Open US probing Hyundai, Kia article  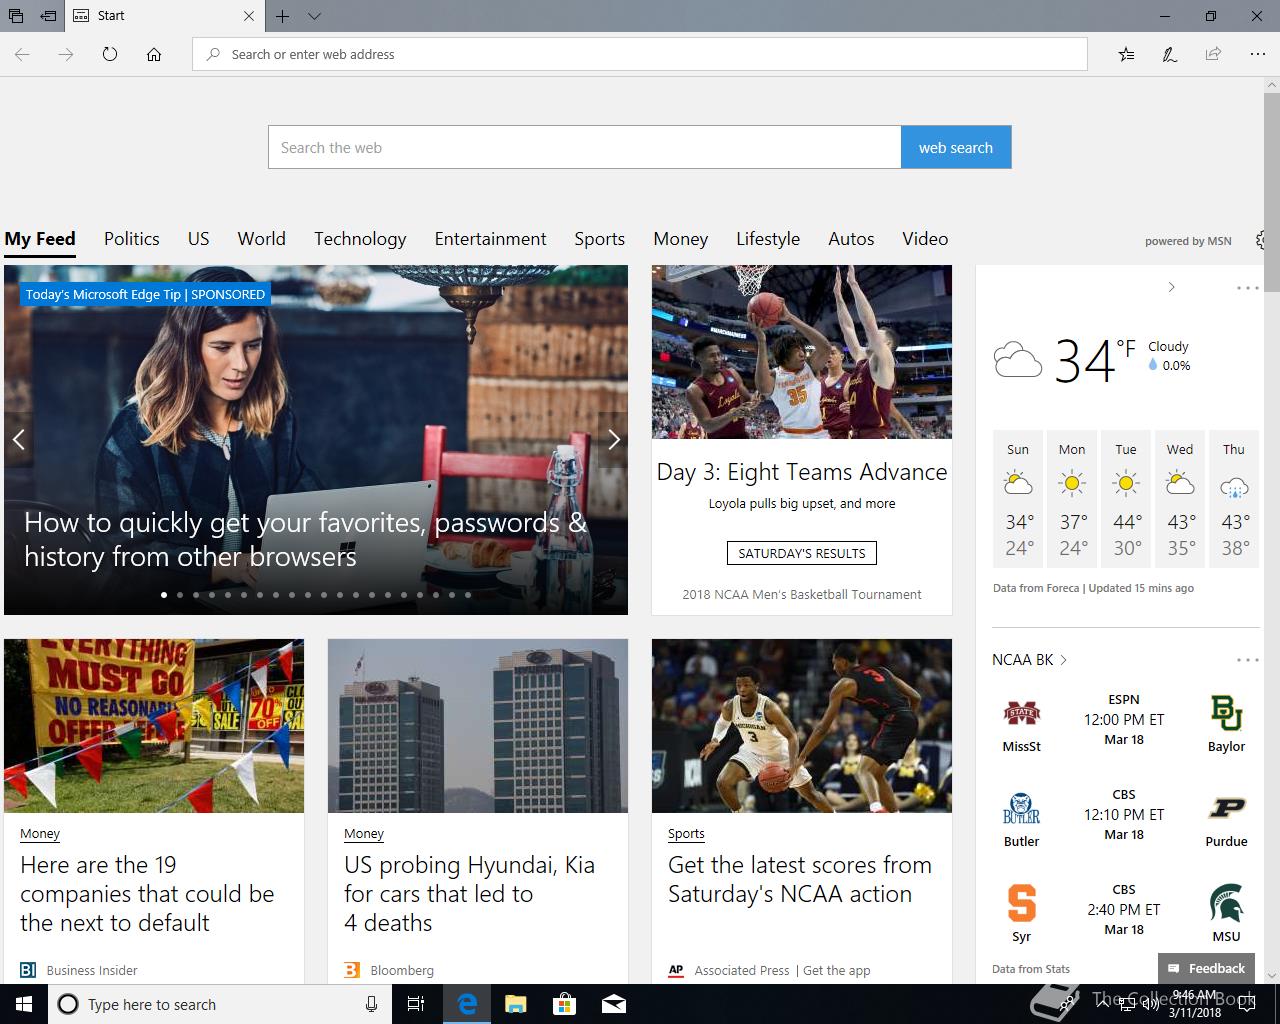click(469, 894)
